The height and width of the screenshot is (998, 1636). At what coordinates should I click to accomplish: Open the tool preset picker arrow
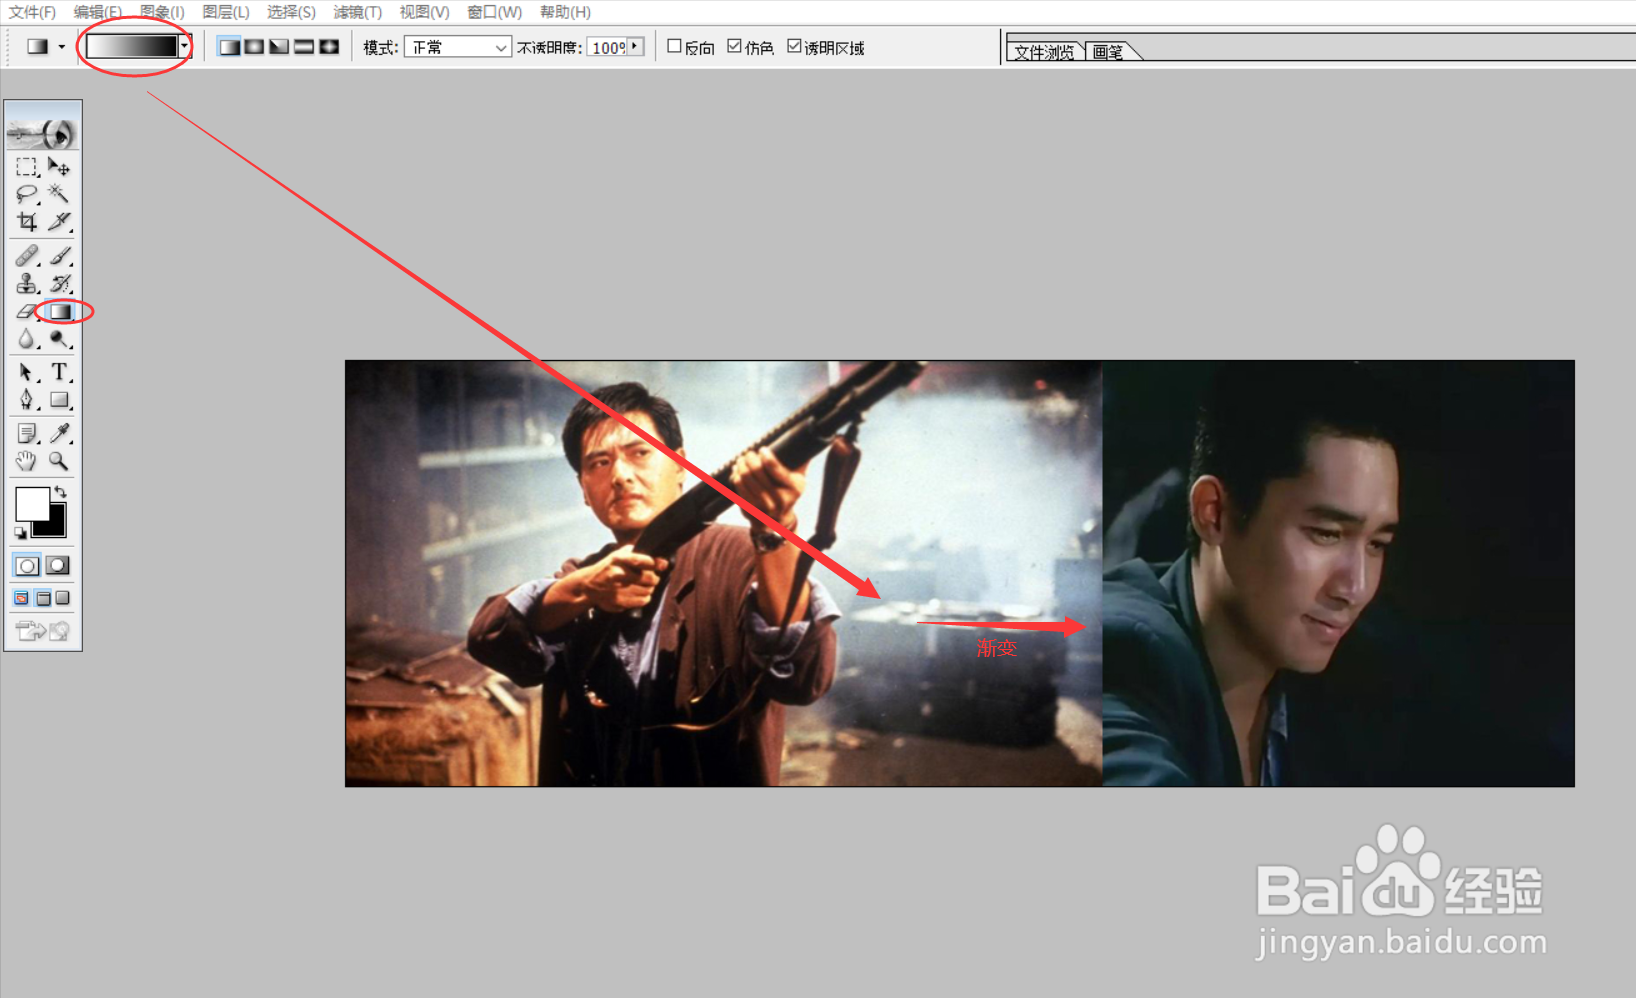(x=61, y=47)
